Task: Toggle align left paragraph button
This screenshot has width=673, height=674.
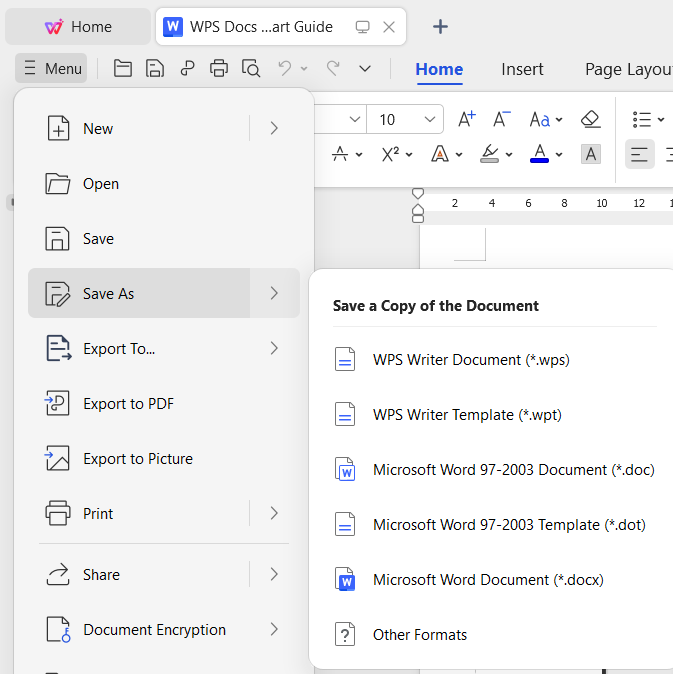Action: (639, 154)
